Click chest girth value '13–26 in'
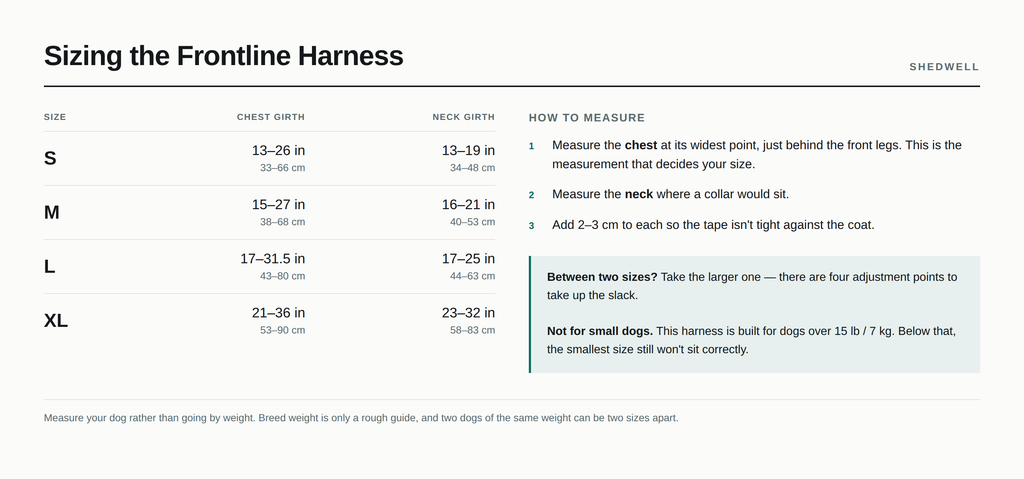 pos(278,150)
